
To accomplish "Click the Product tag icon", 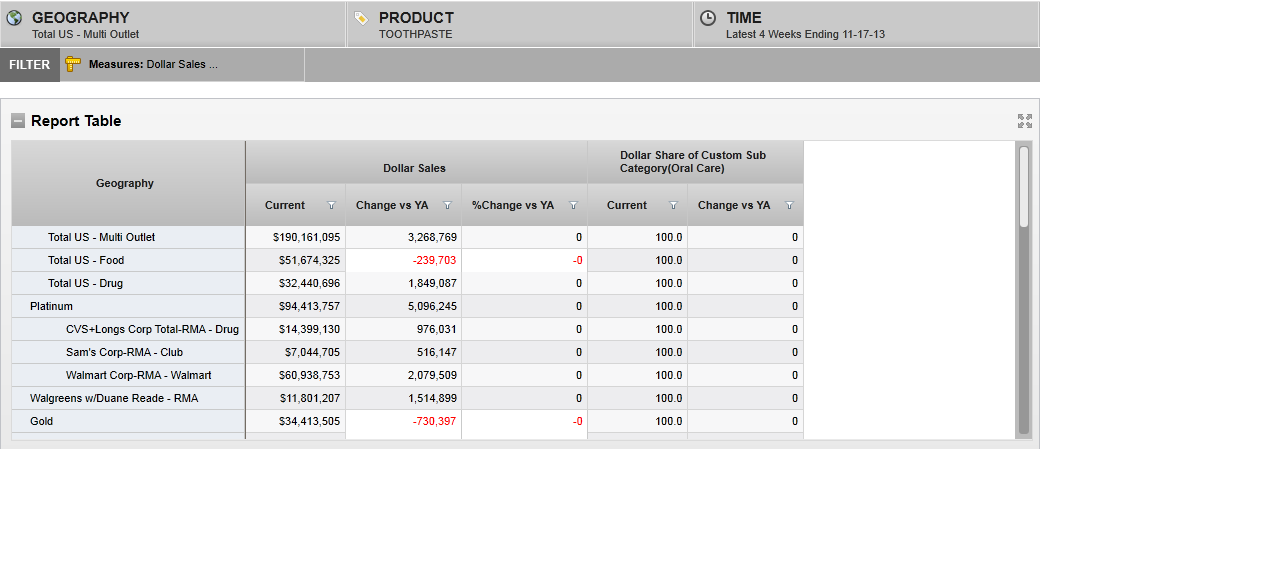I will (361, 18).
